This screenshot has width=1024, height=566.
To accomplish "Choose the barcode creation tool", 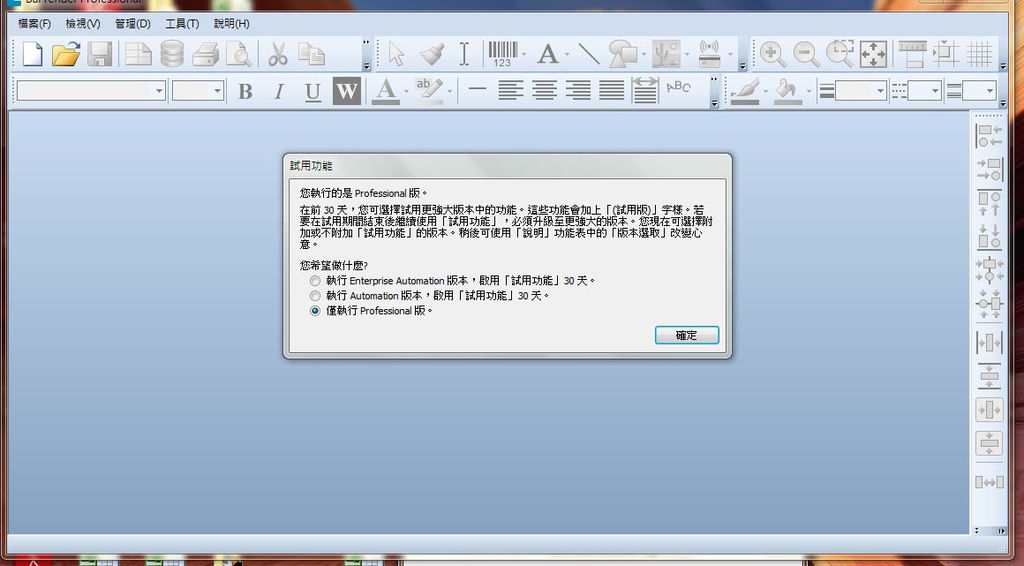I will point(503,54).
